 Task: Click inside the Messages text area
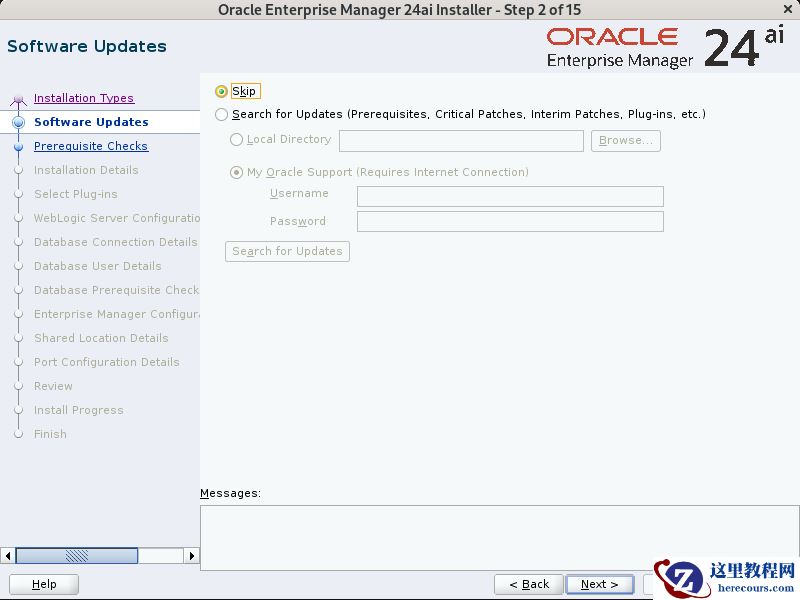(x=499, y=538)
